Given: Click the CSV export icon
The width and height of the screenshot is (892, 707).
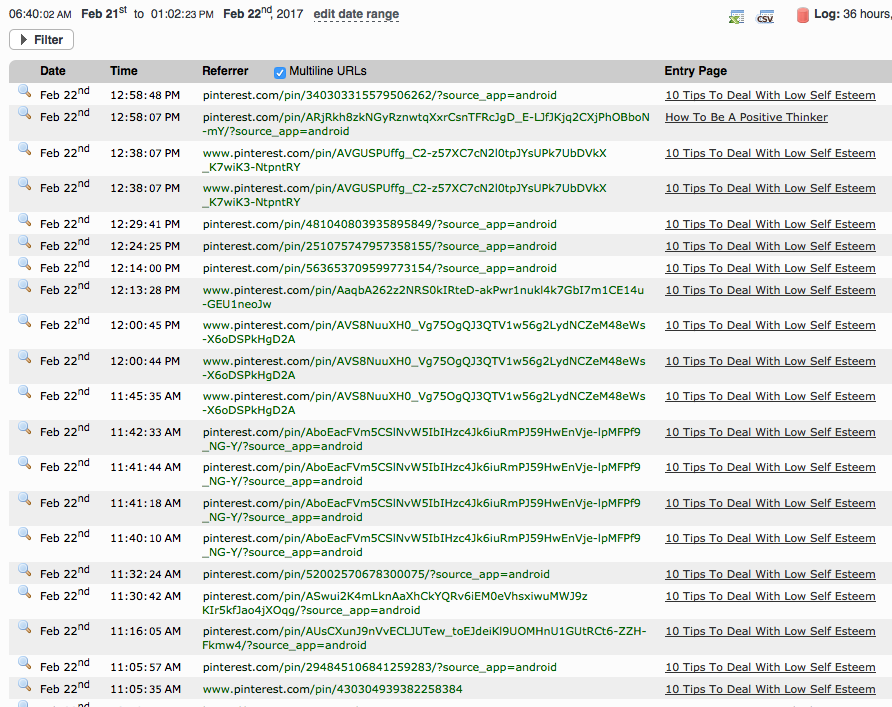Looking at the screenshot, I should (x=765, y=16).
